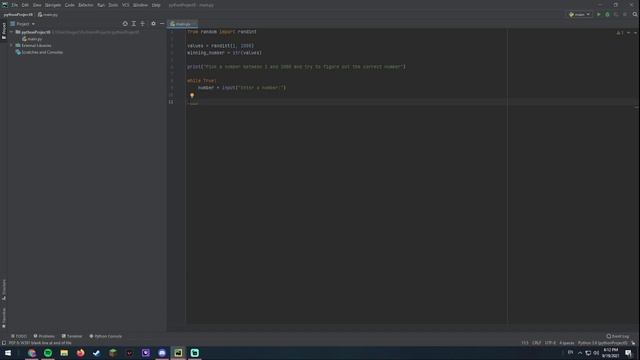Open the Refactor menu

pos(86,5)
